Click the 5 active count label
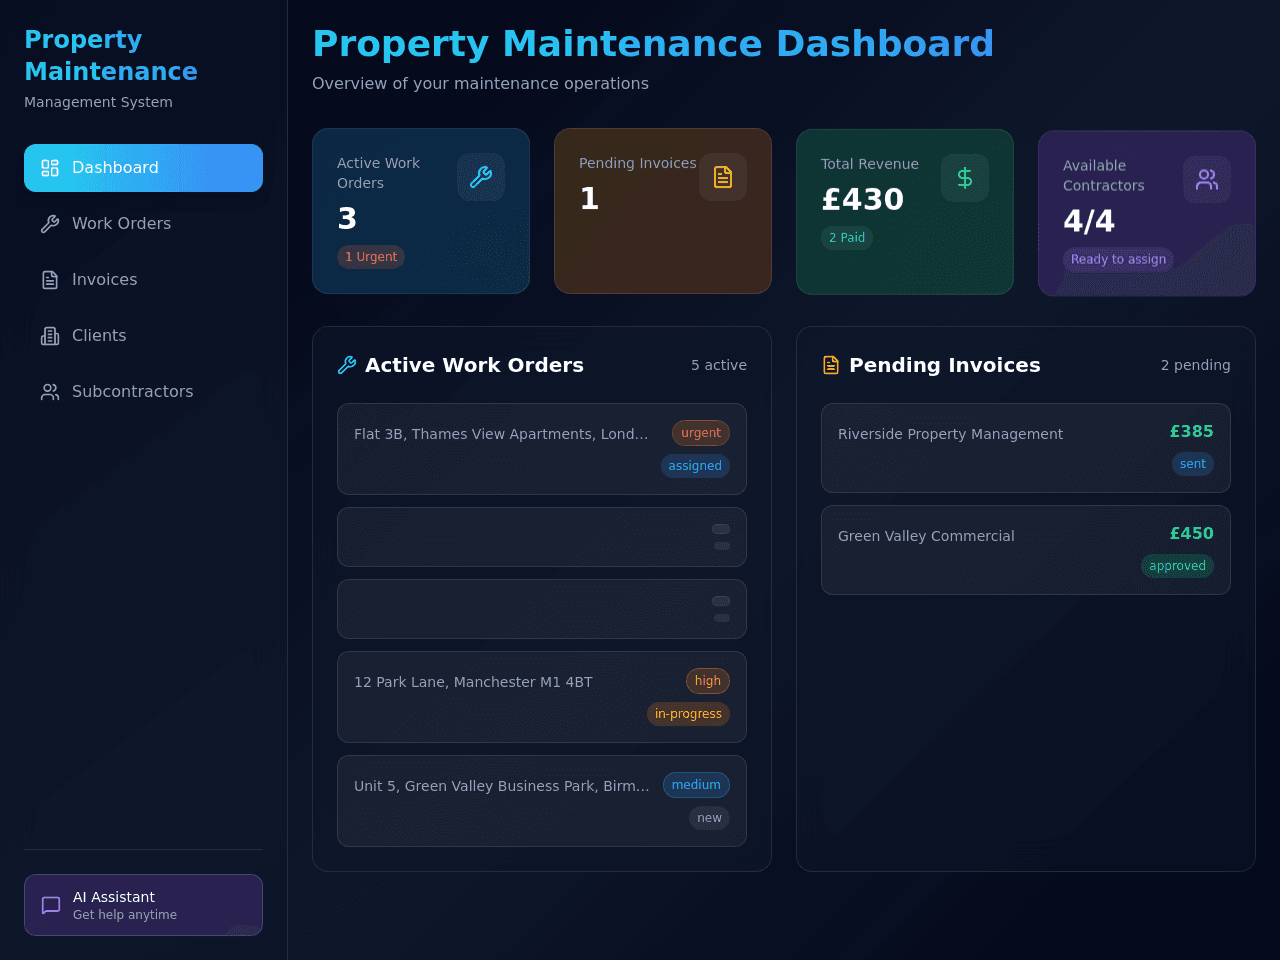The width and height of the screenshot is (1280, 960). (719, 365)
